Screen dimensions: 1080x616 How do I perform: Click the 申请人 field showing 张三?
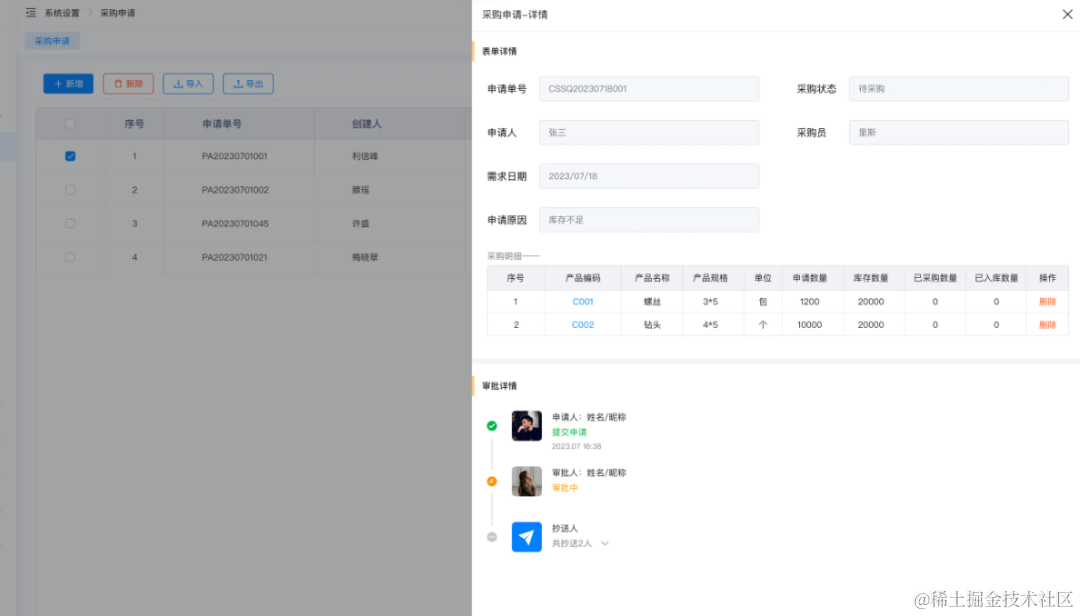click(x=649, y=132)
